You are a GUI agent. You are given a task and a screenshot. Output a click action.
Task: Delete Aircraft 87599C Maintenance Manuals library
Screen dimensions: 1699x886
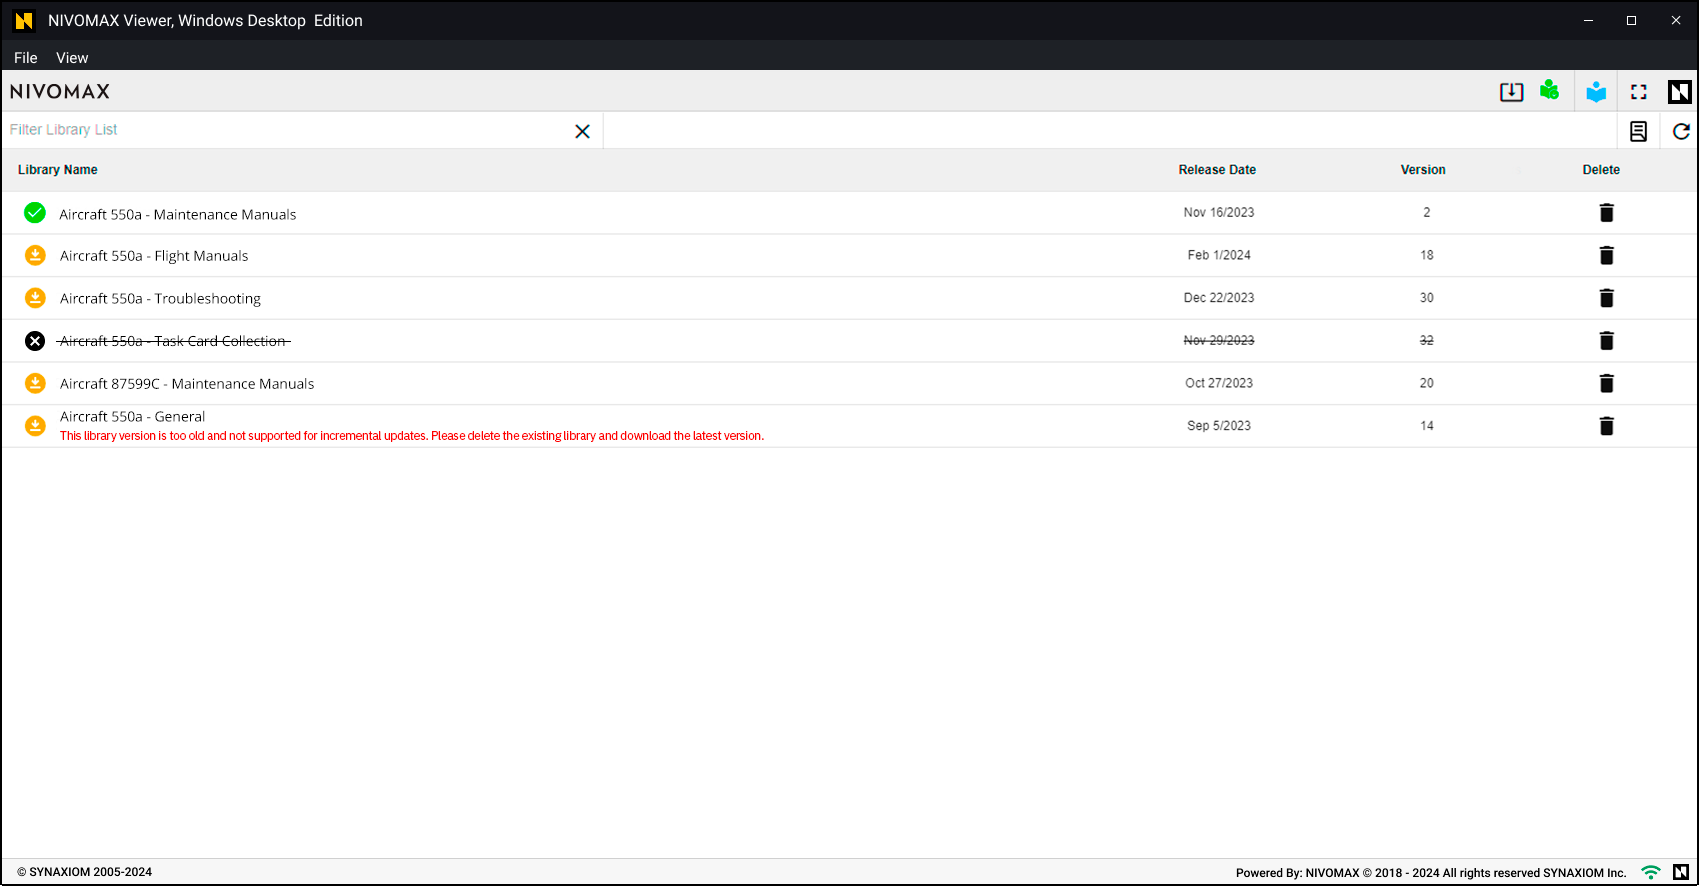(x=1606, y=383)
